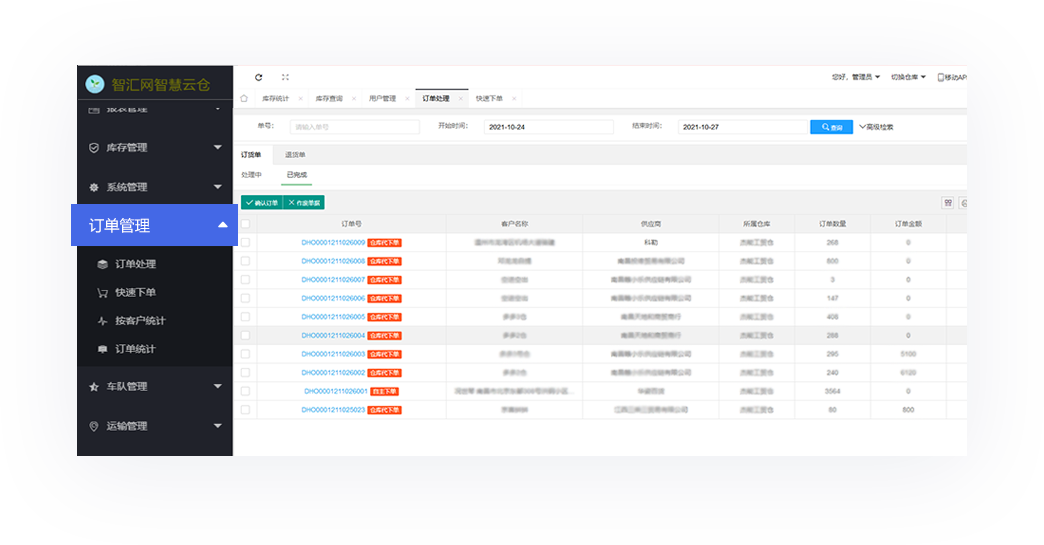1044x545 pixels.
Task: Check the row for order DHO0001211026005
Action: tap(246, 317)
